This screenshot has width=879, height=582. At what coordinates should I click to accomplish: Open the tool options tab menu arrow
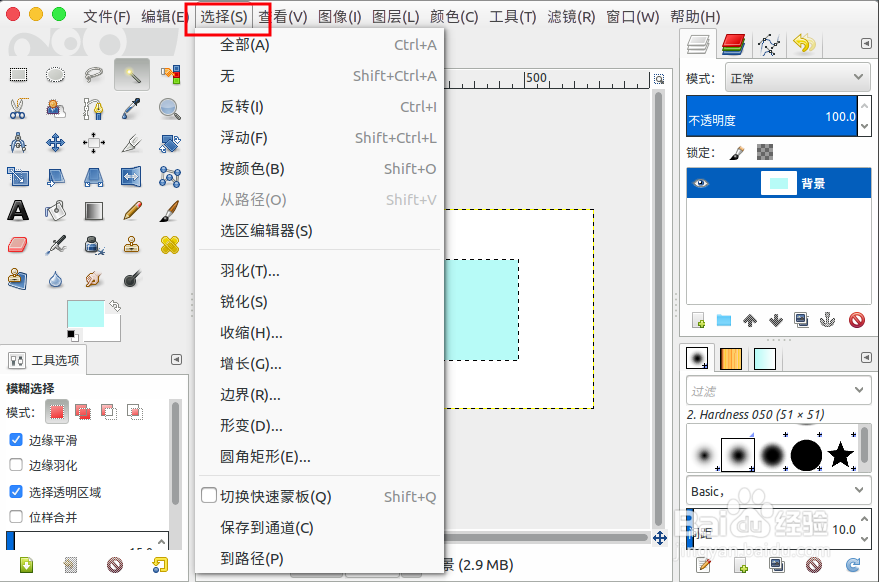point(177,359)
